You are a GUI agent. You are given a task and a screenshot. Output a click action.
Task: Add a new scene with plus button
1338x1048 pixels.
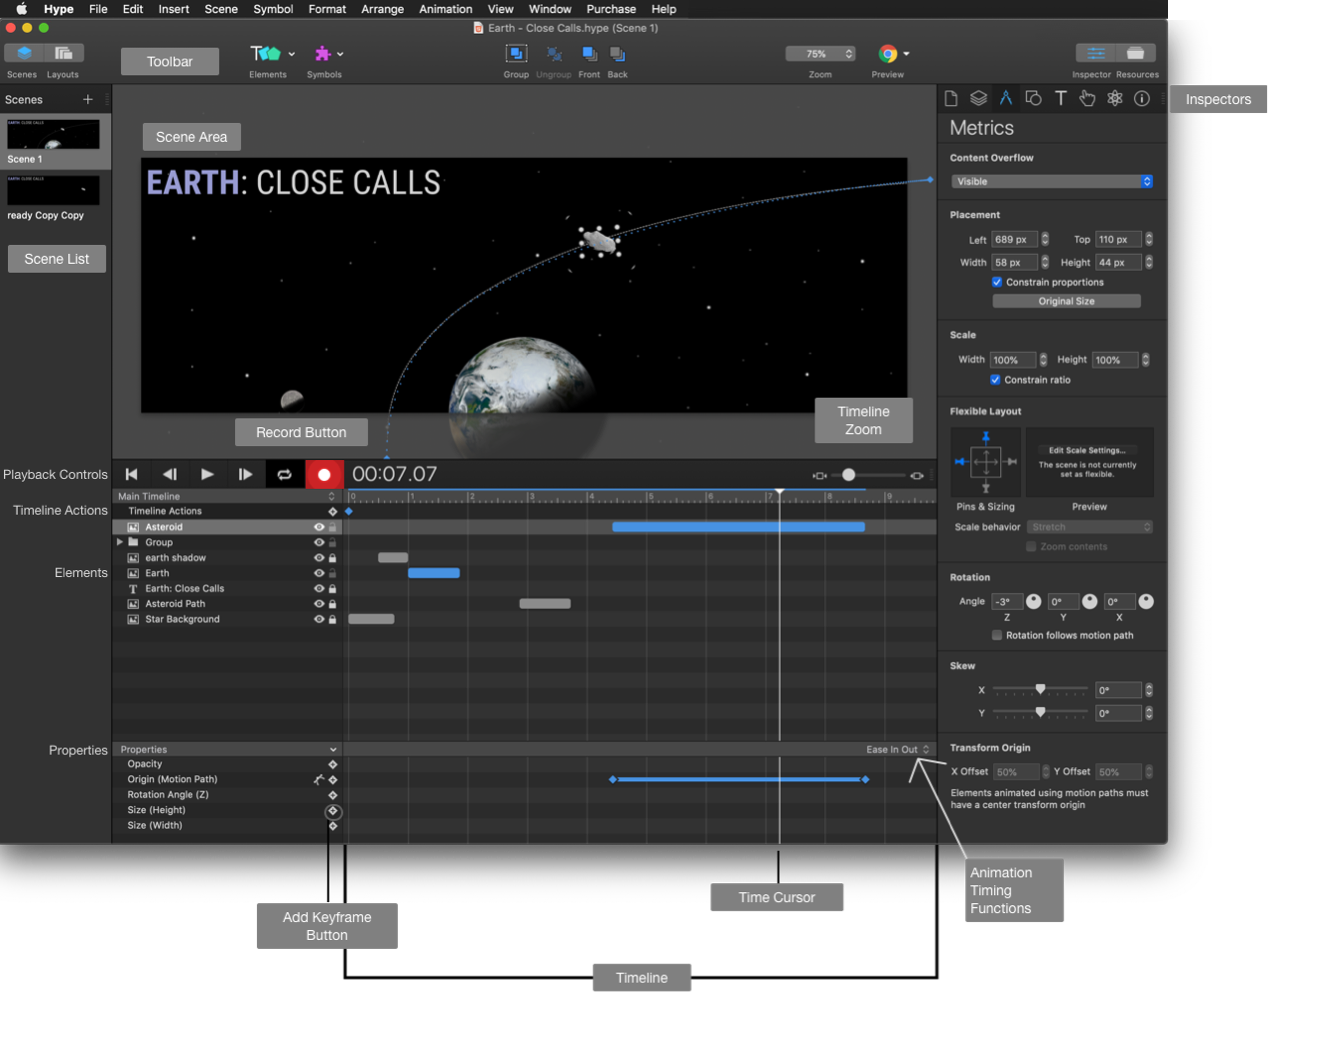[88, 99]
